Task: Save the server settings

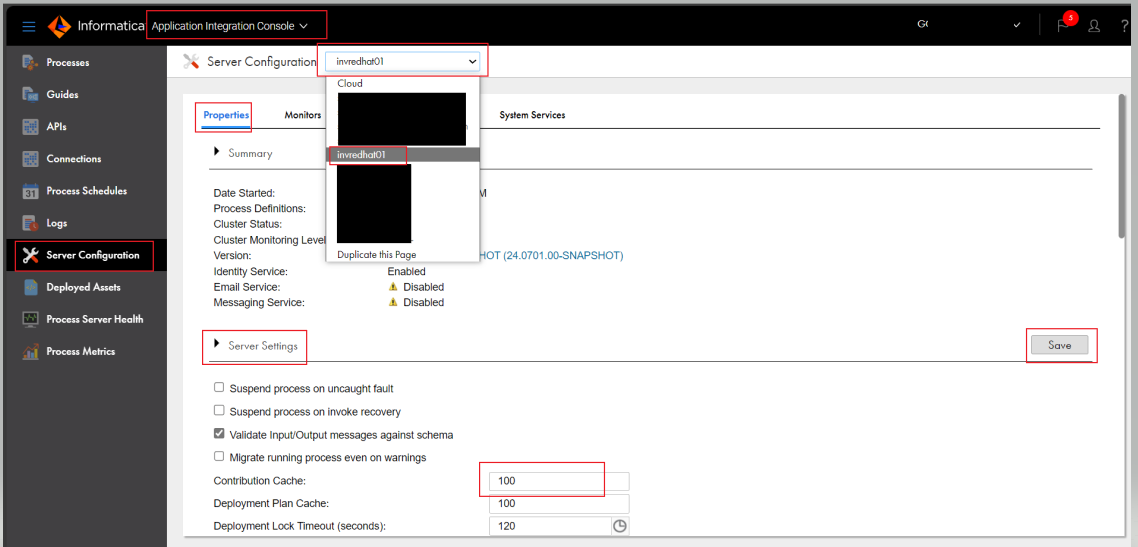Action: pos(1060,345)
